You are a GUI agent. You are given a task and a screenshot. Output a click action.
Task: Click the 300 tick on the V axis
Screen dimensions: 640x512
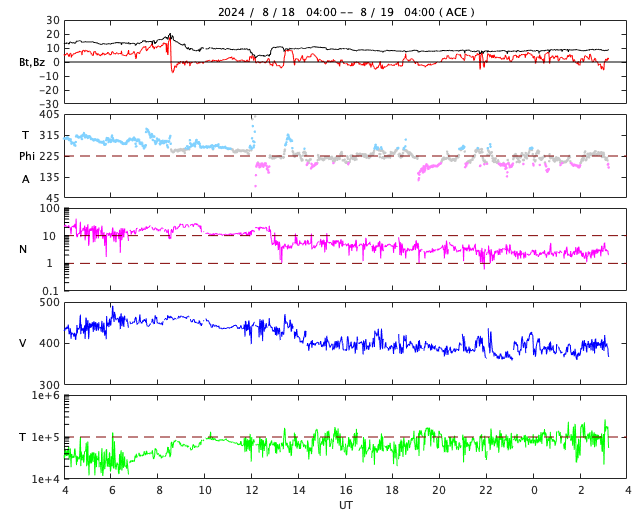[x=49, y=385]
